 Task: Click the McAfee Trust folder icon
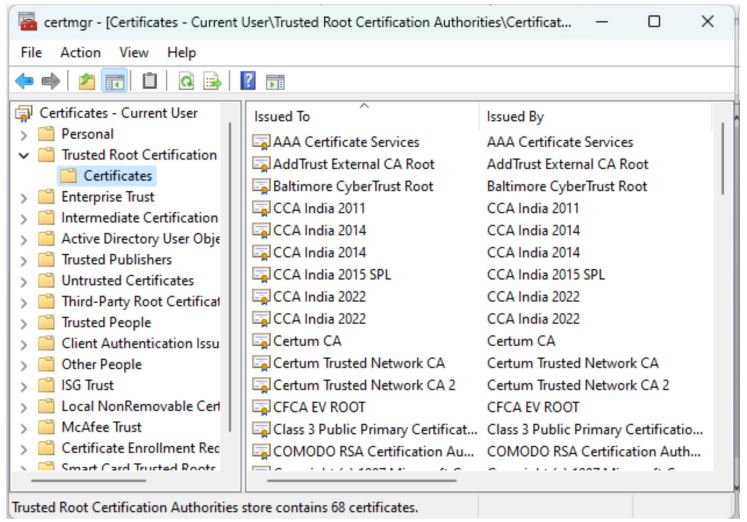[x=46, y=427]
